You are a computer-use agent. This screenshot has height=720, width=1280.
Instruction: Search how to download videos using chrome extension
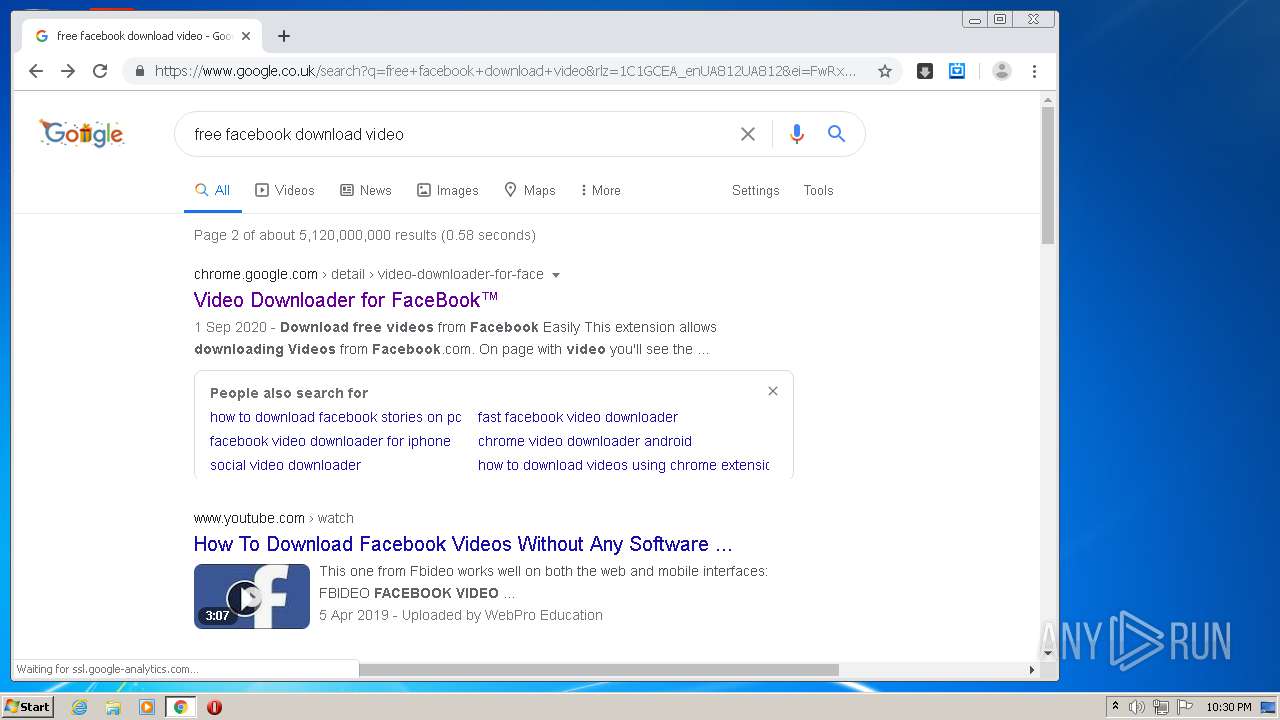point(623,465)
